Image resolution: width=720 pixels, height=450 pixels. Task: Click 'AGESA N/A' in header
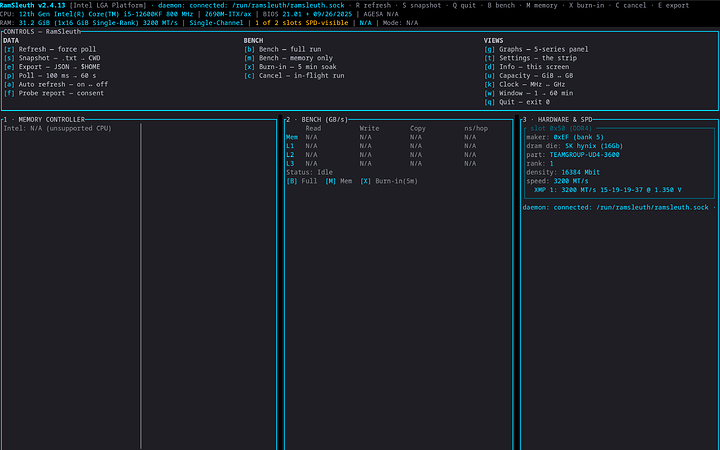point(381,14)
